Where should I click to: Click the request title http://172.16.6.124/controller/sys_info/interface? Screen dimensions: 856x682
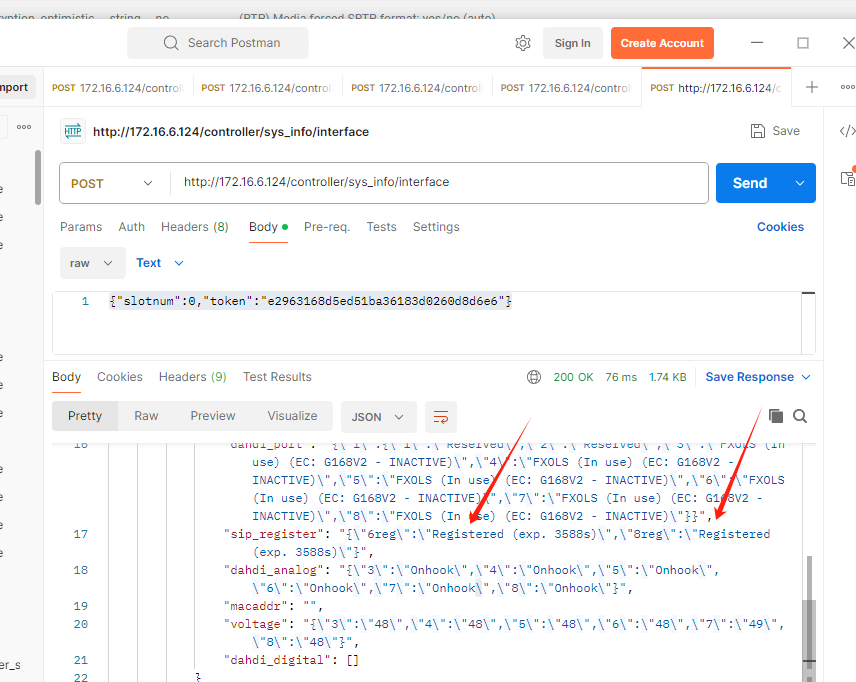click(x=231, y=132)
